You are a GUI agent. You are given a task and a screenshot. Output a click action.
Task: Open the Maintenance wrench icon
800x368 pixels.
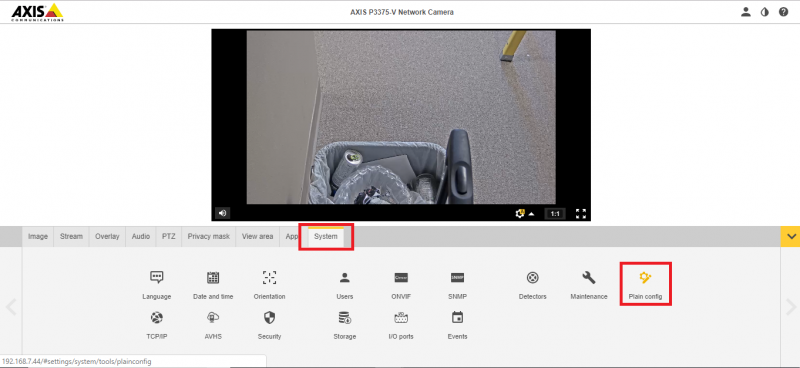pos(589,278)
